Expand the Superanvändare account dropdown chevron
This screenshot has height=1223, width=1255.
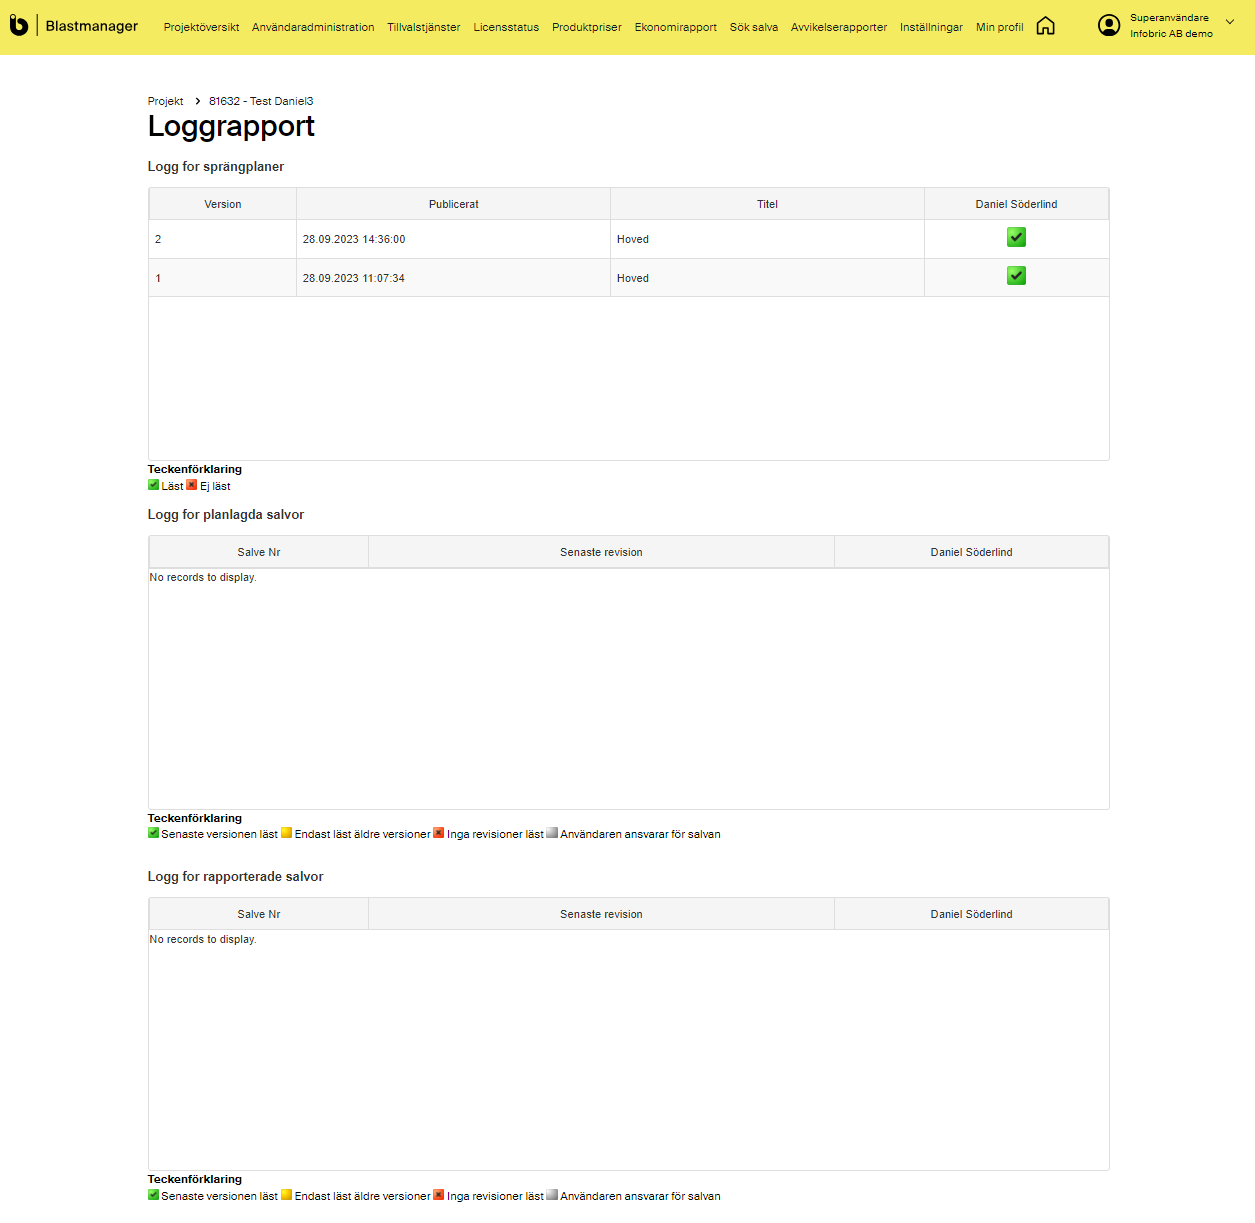[x=1230, y=22]
